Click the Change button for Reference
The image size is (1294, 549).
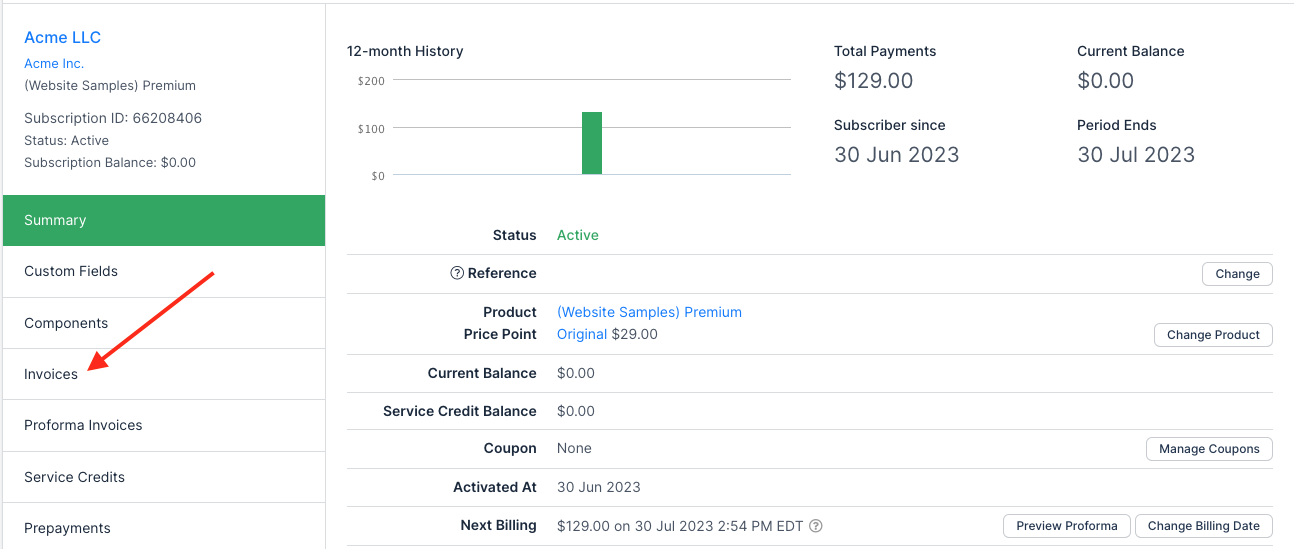1237,274
